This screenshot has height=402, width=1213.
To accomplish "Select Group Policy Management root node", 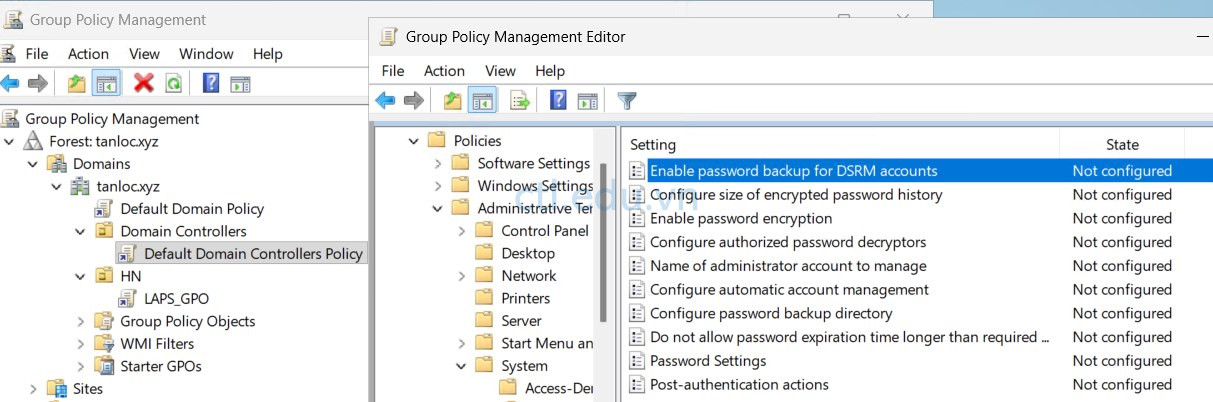I will pos(111,119).
